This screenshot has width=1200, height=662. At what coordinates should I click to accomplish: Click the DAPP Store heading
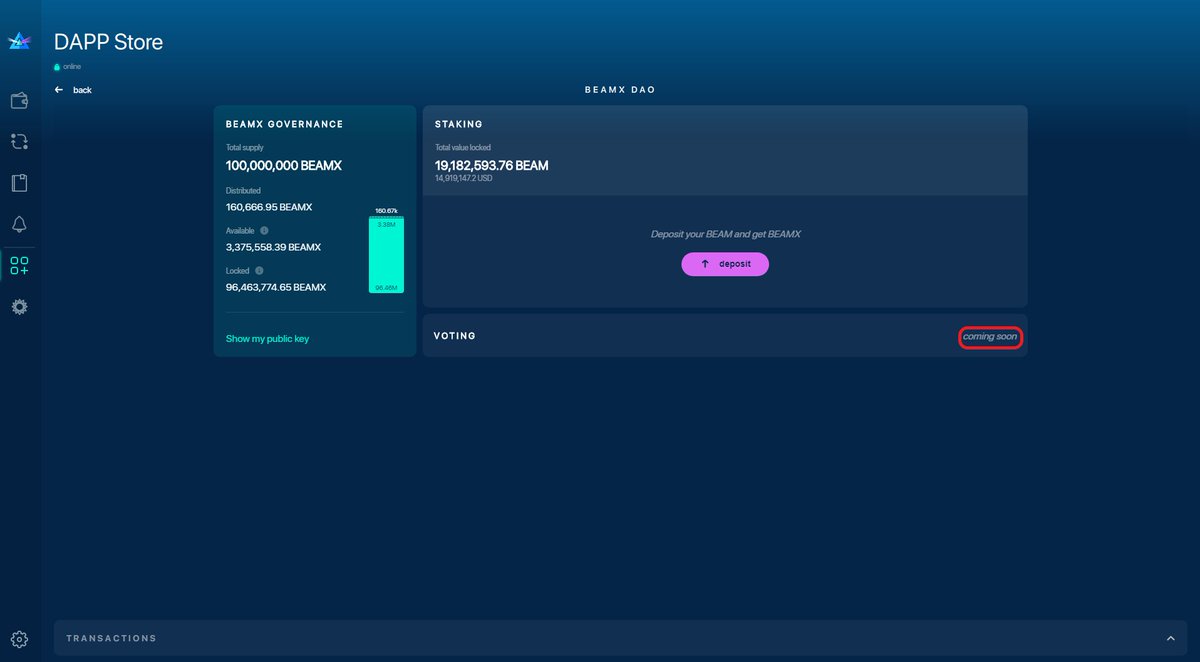pos(108,42)
